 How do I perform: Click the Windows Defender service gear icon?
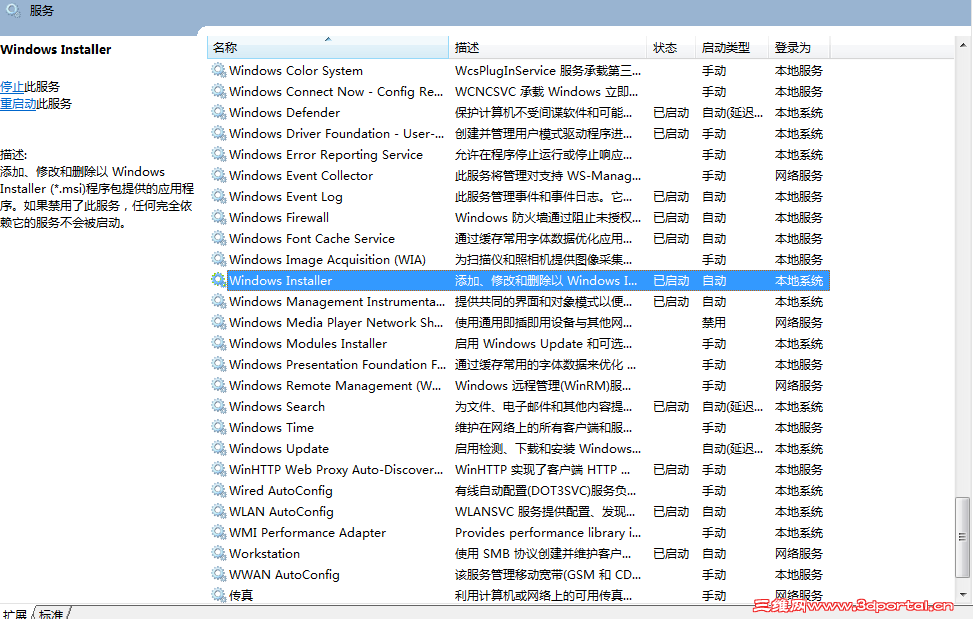tap(218, 112)
